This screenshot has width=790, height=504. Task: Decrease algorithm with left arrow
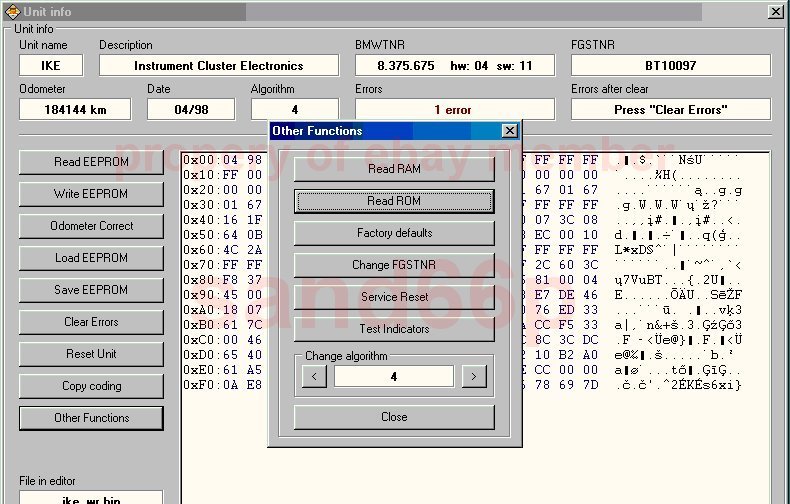click(x=314, y=376)
